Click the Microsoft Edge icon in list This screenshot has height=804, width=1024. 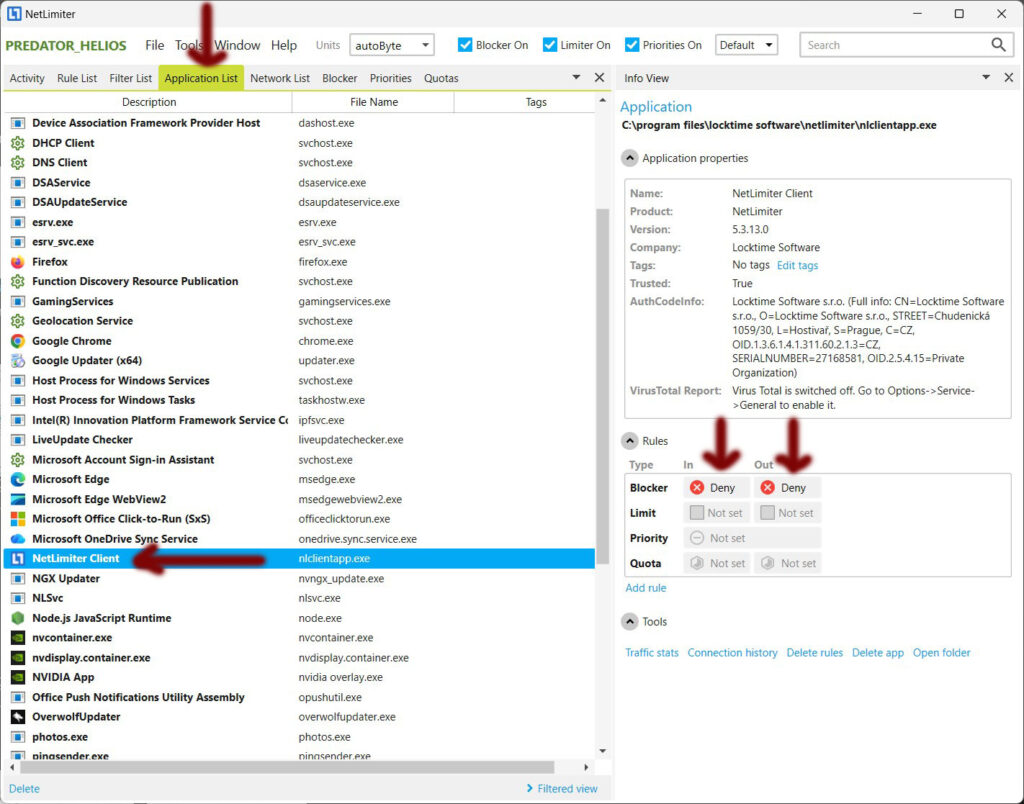pos(17,480)
